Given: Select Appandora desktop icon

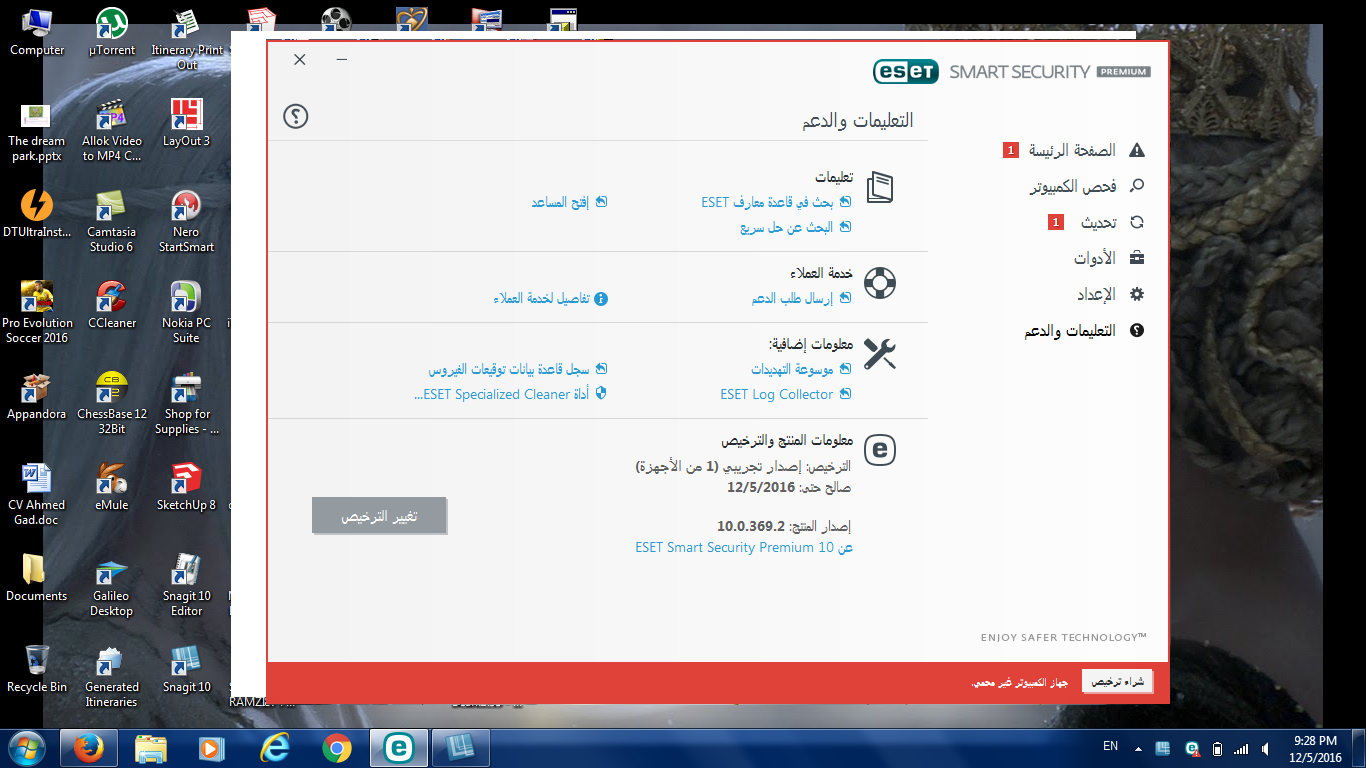Looking at the screenshot, I should (x=37, y=396).
